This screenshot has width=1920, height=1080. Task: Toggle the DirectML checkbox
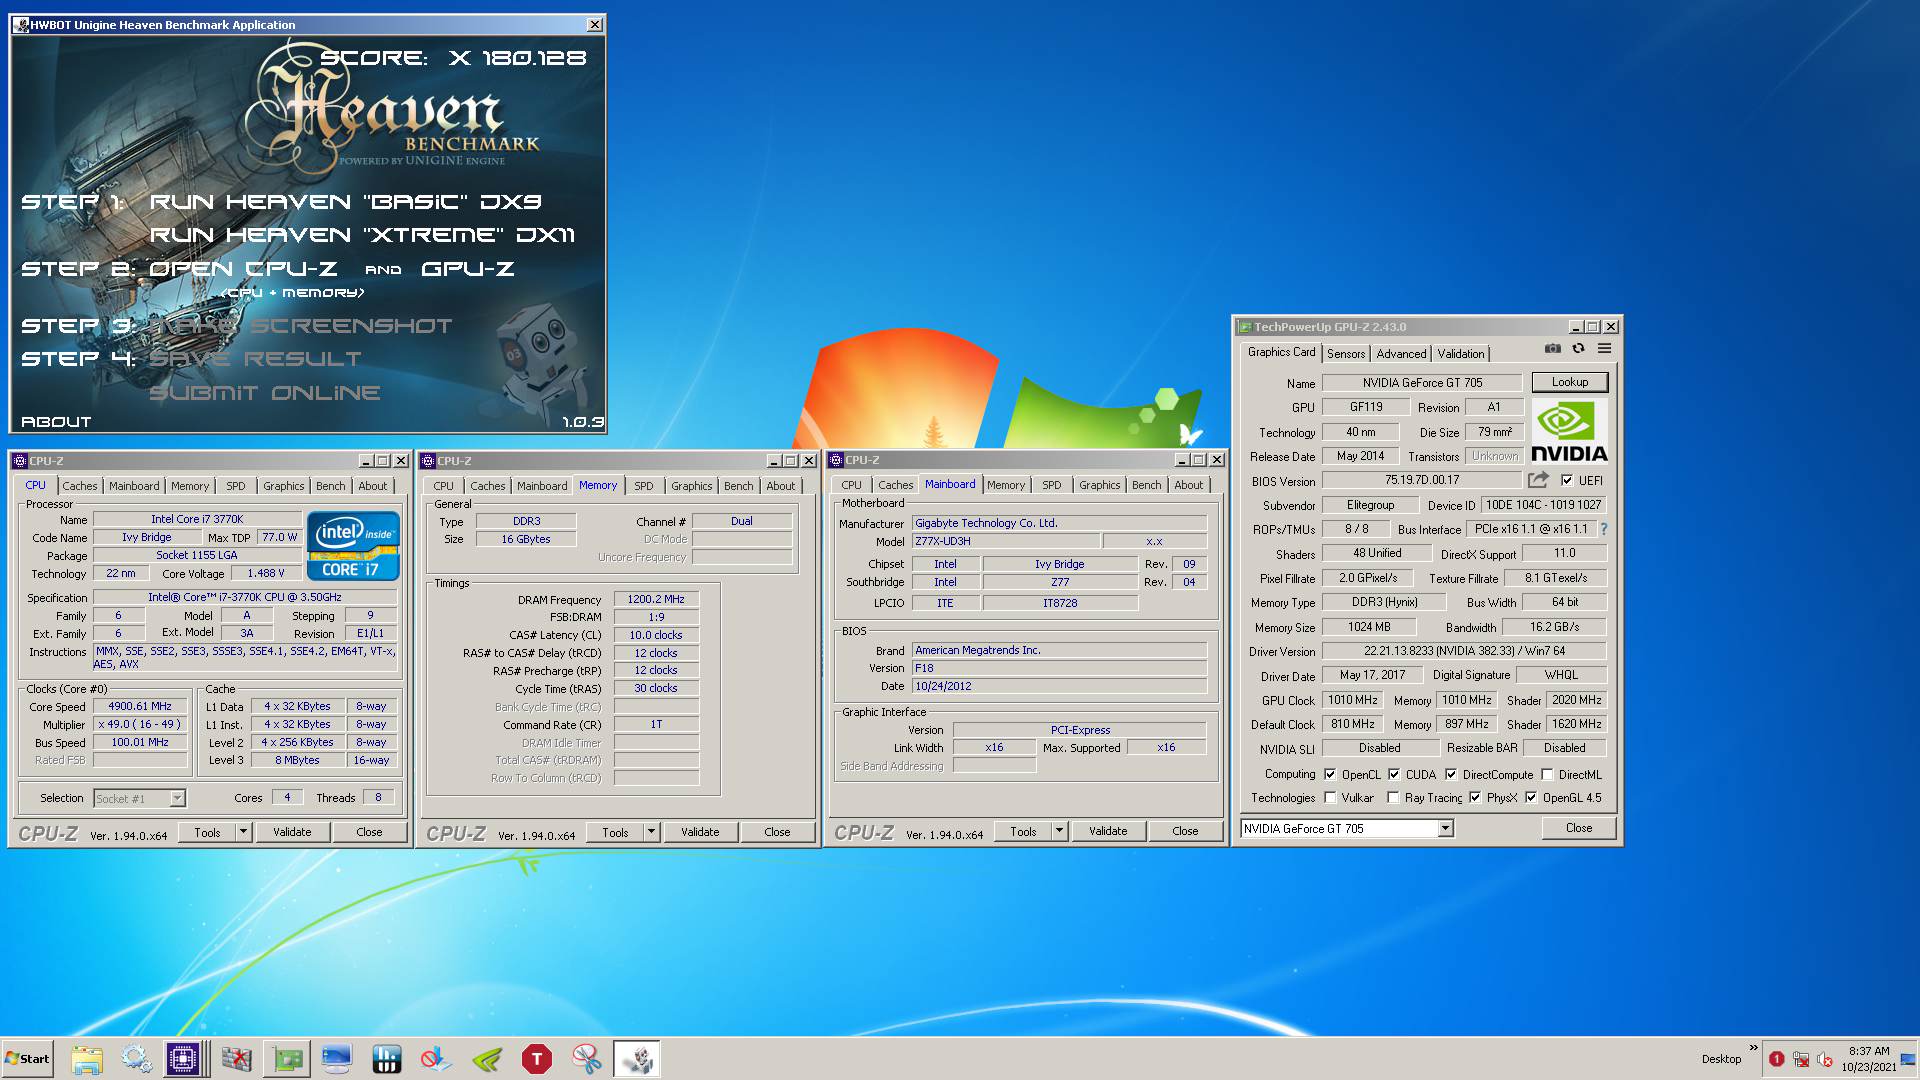pos(1547,774)
